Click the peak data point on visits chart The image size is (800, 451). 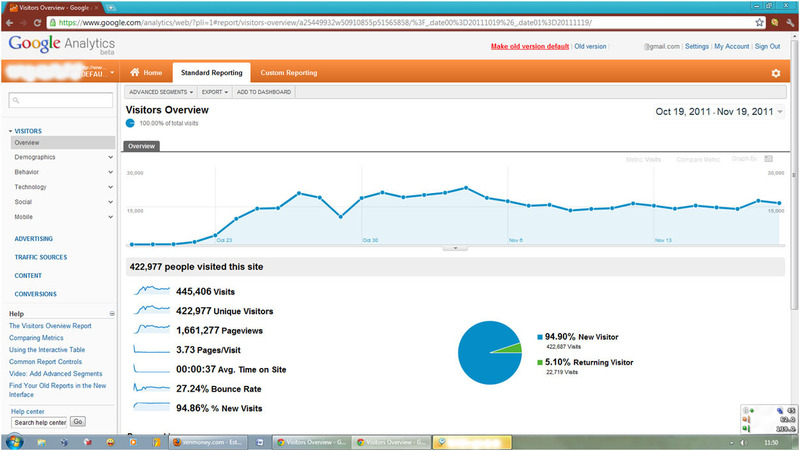pos(466,188)
